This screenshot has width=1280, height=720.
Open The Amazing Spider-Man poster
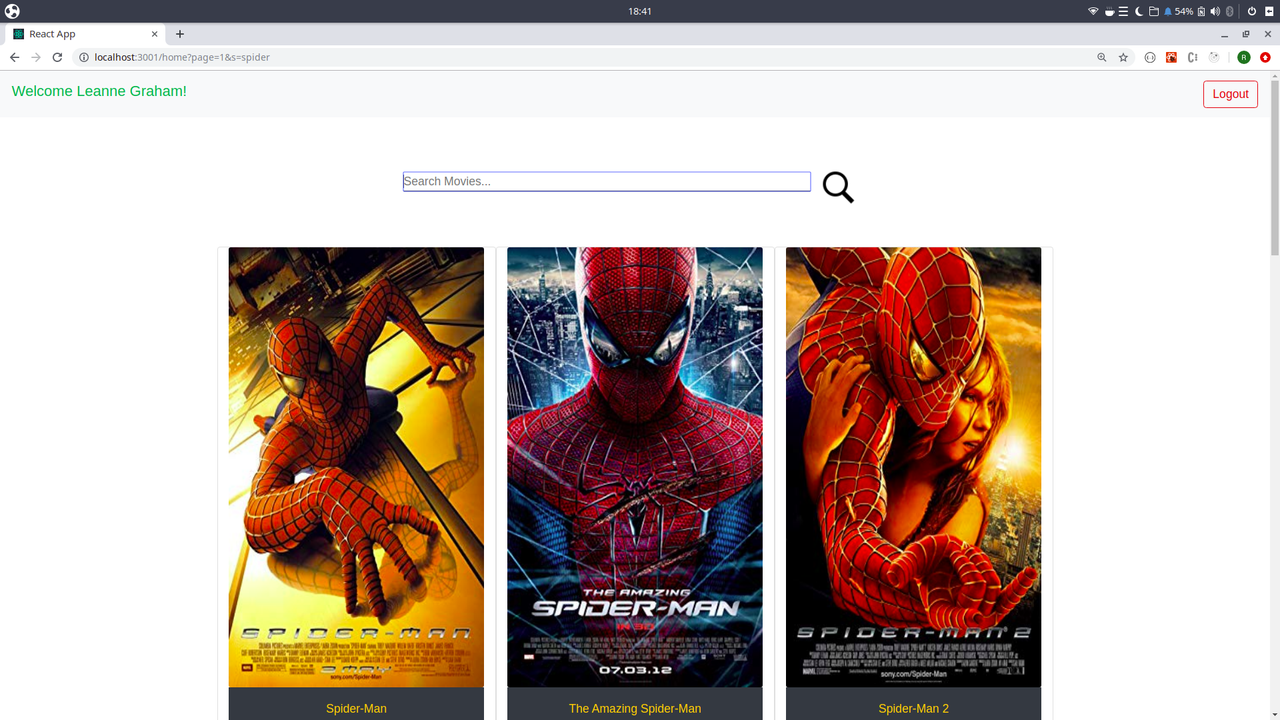(x=635, y=467)
